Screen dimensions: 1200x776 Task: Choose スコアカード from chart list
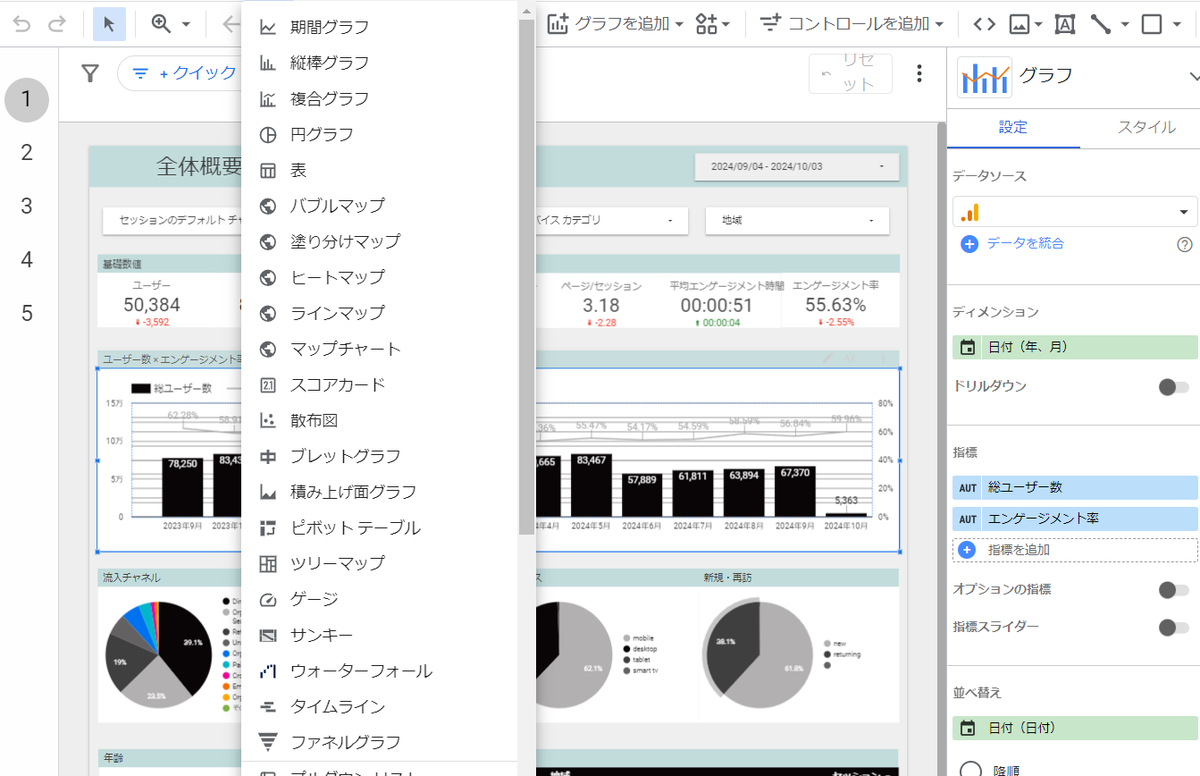(x=379, y=385)
